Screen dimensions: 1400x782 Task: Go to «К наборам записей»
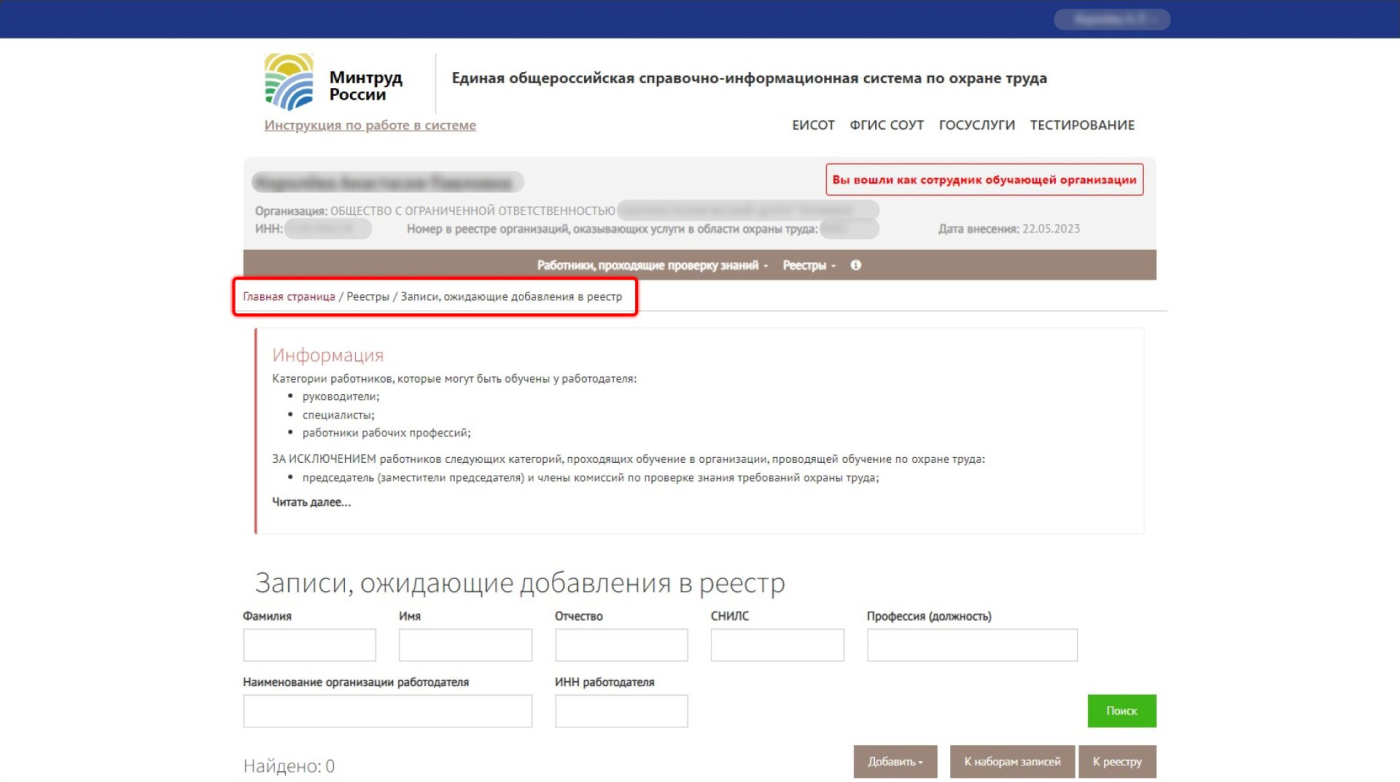point(1012,762)
